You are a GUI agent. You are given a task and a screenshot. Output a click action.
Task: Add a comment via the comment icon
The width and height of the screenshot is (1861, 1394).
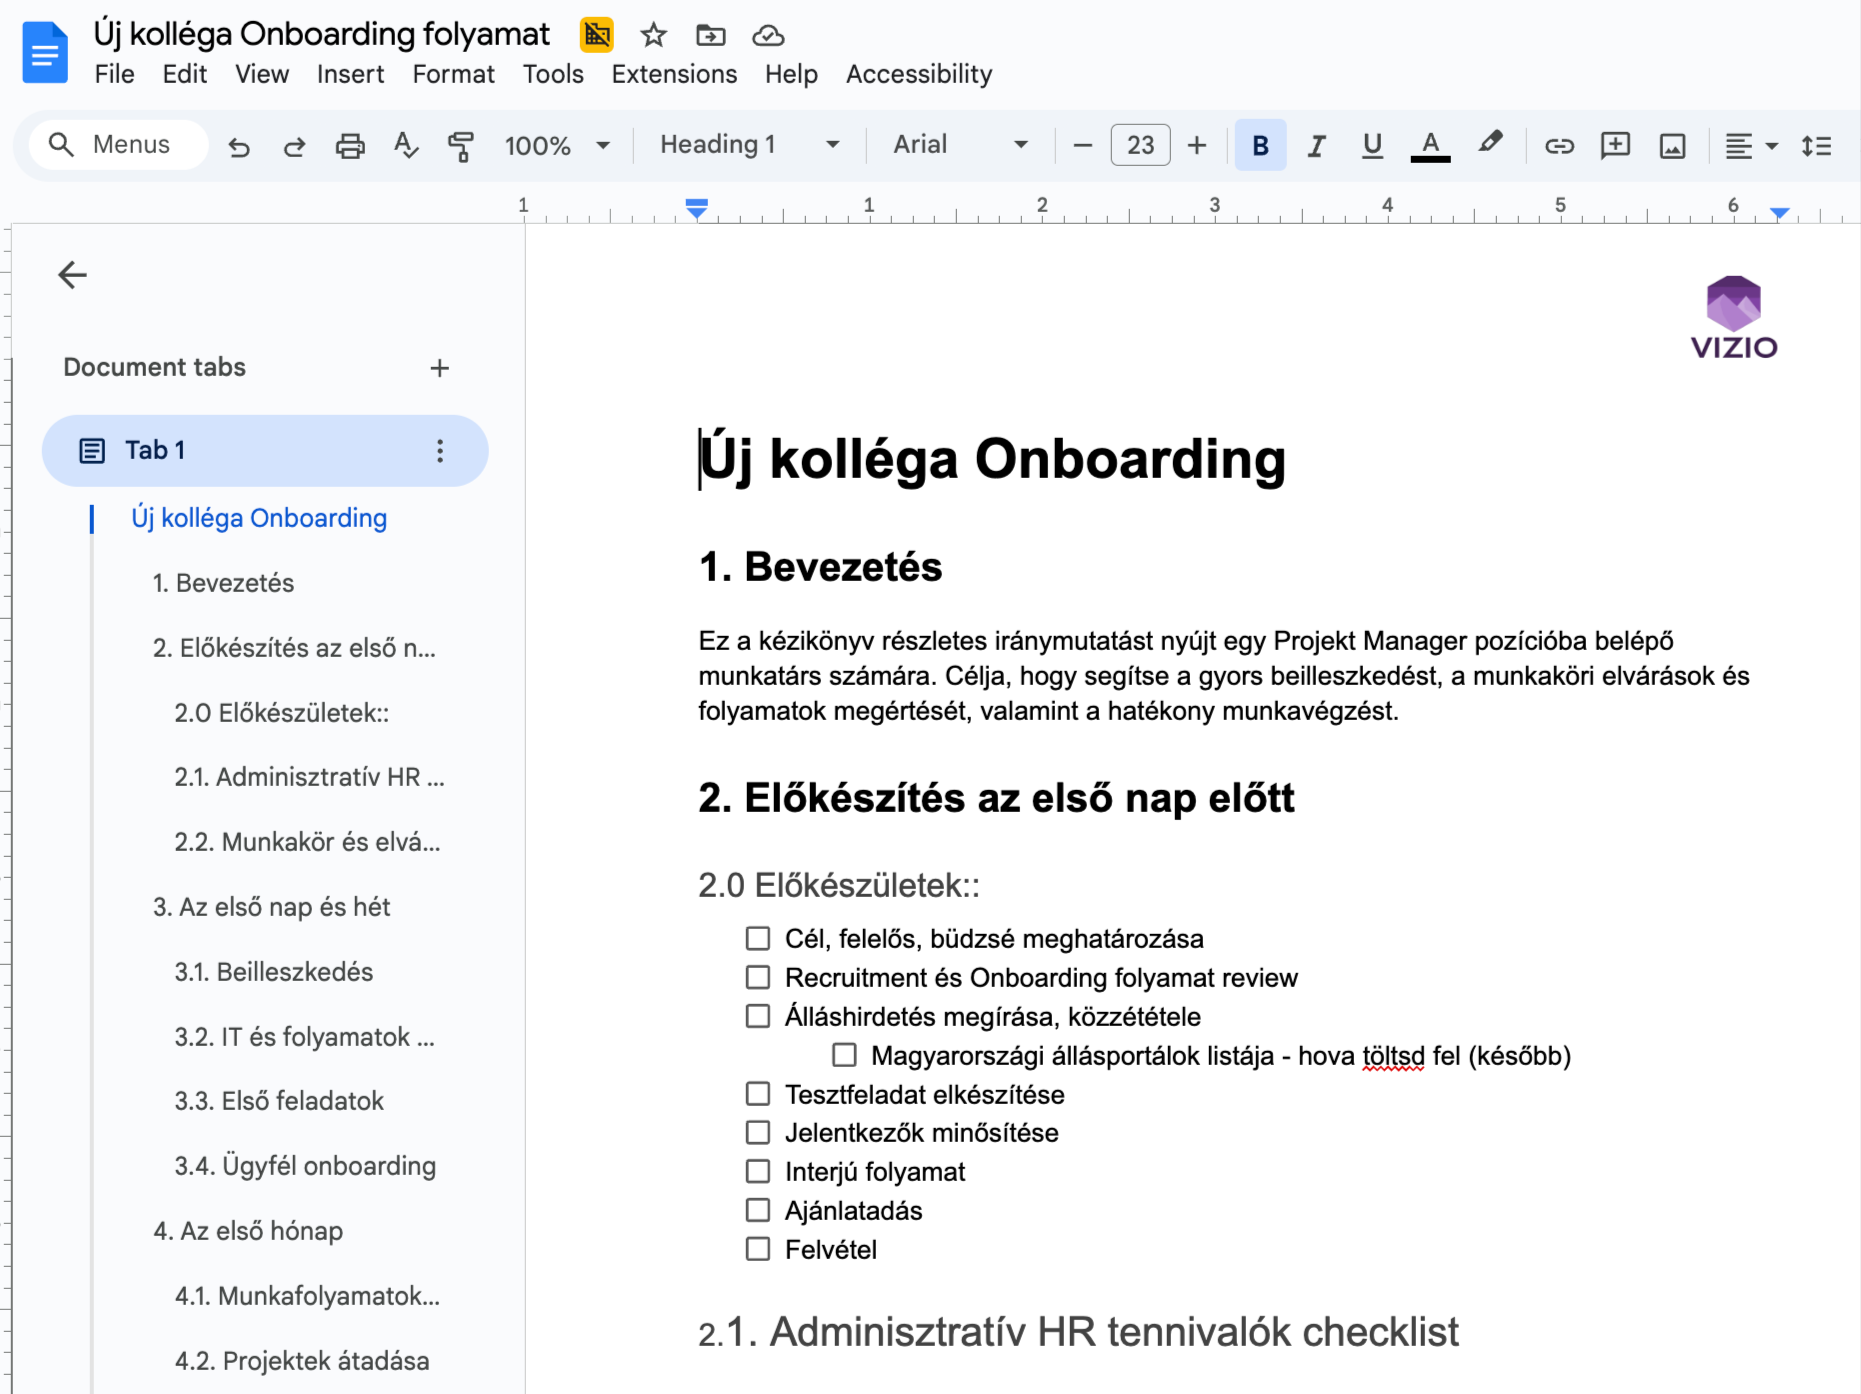coord(1615,145)
